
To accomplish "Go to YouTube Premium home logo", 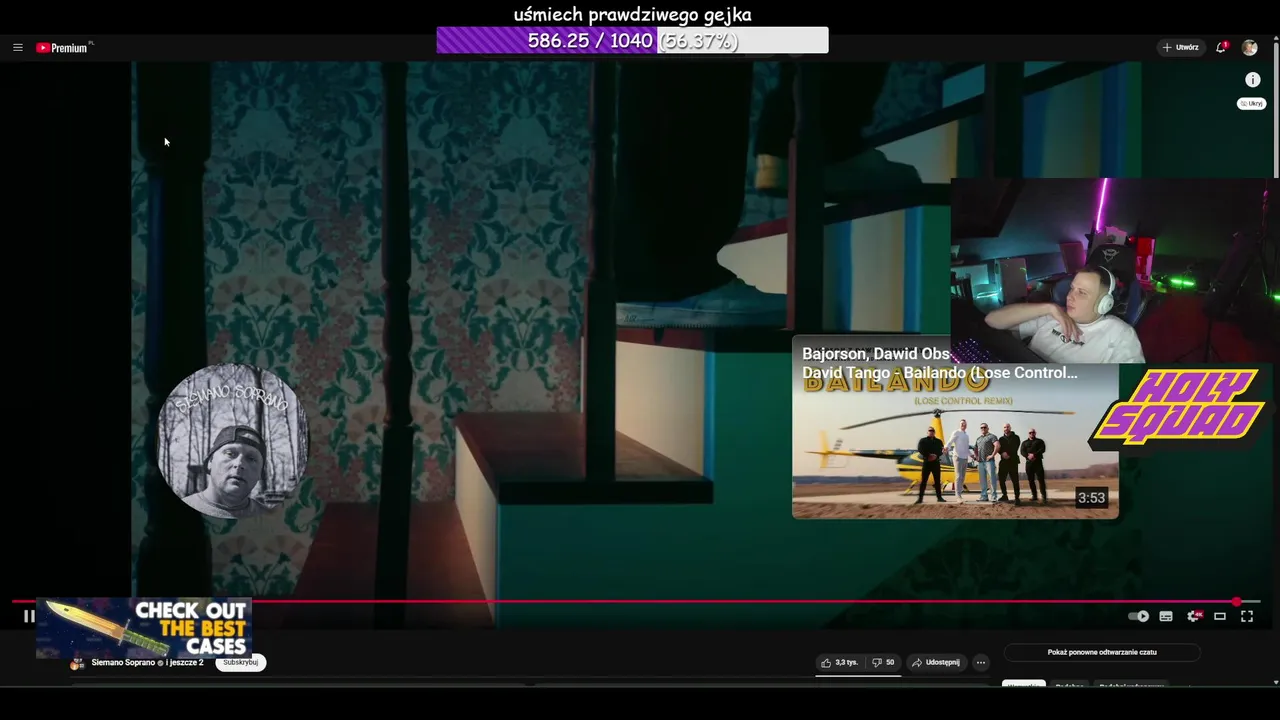I will coord(62,47).
